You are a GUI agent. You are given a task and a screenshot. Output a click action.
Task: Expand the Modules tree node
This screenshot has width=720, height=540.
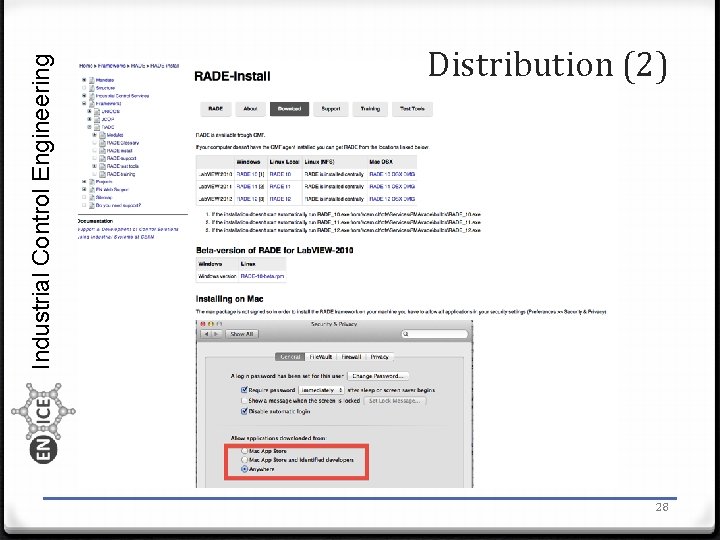click(95, 135)
